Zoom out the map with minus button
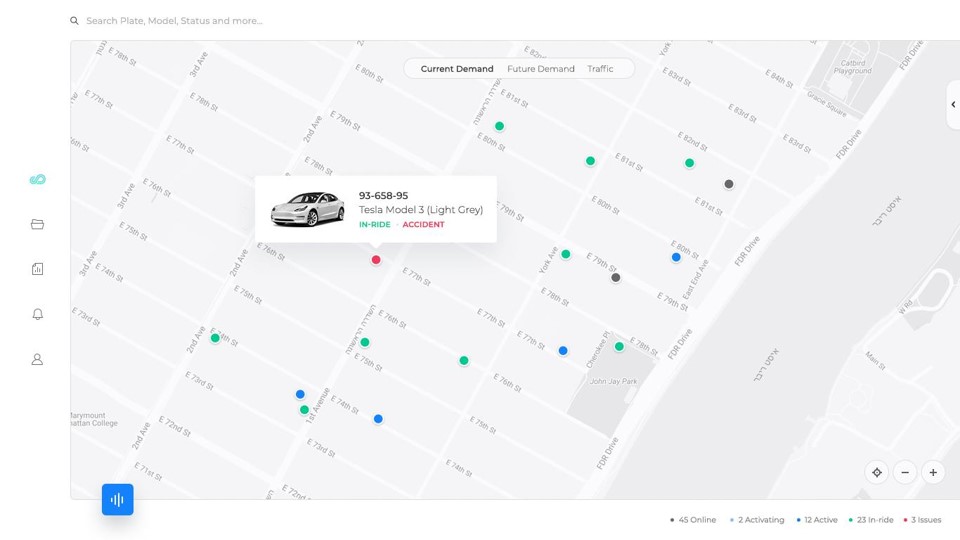The height and width of the screenshot is (540, 960). point(905,473)
